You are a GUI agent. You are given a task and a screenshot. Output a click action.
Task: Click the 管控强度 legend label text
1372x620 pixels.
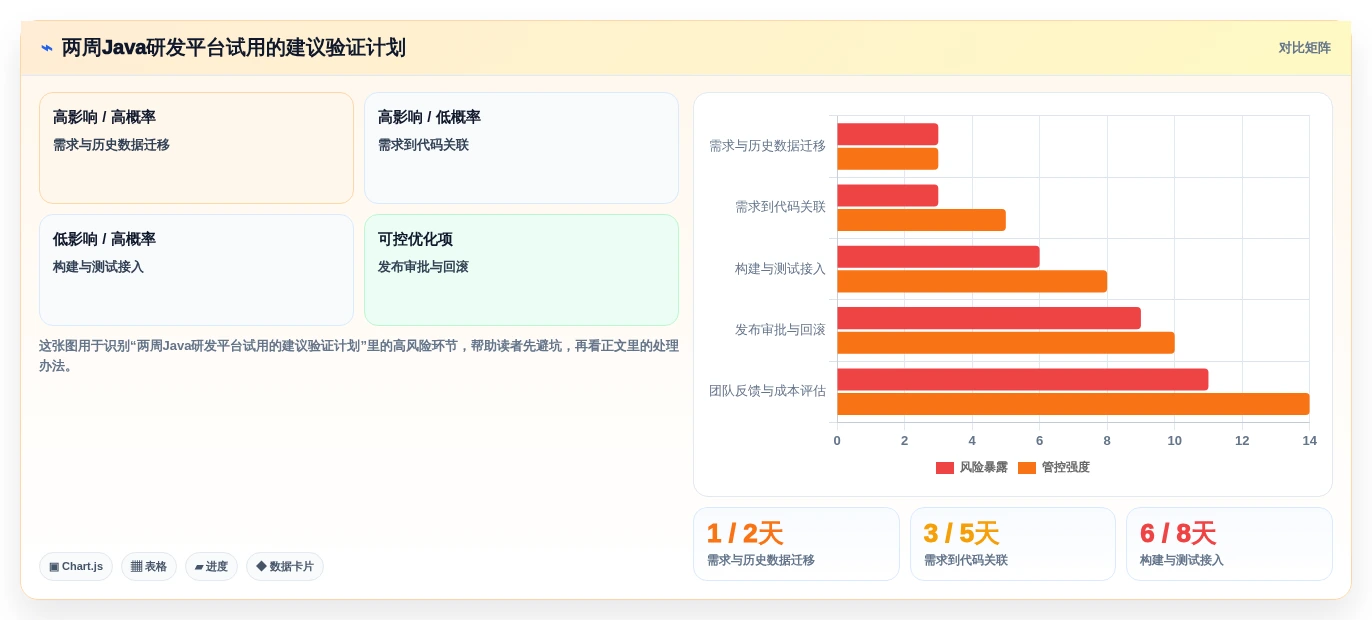point(1066,468)
